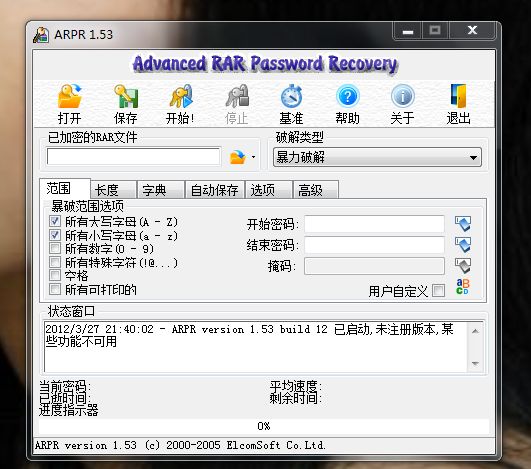Enable the 空格 (space) checkbox
Image resolution: width=531 pixels, height=469 pixels.
[55, 275]
